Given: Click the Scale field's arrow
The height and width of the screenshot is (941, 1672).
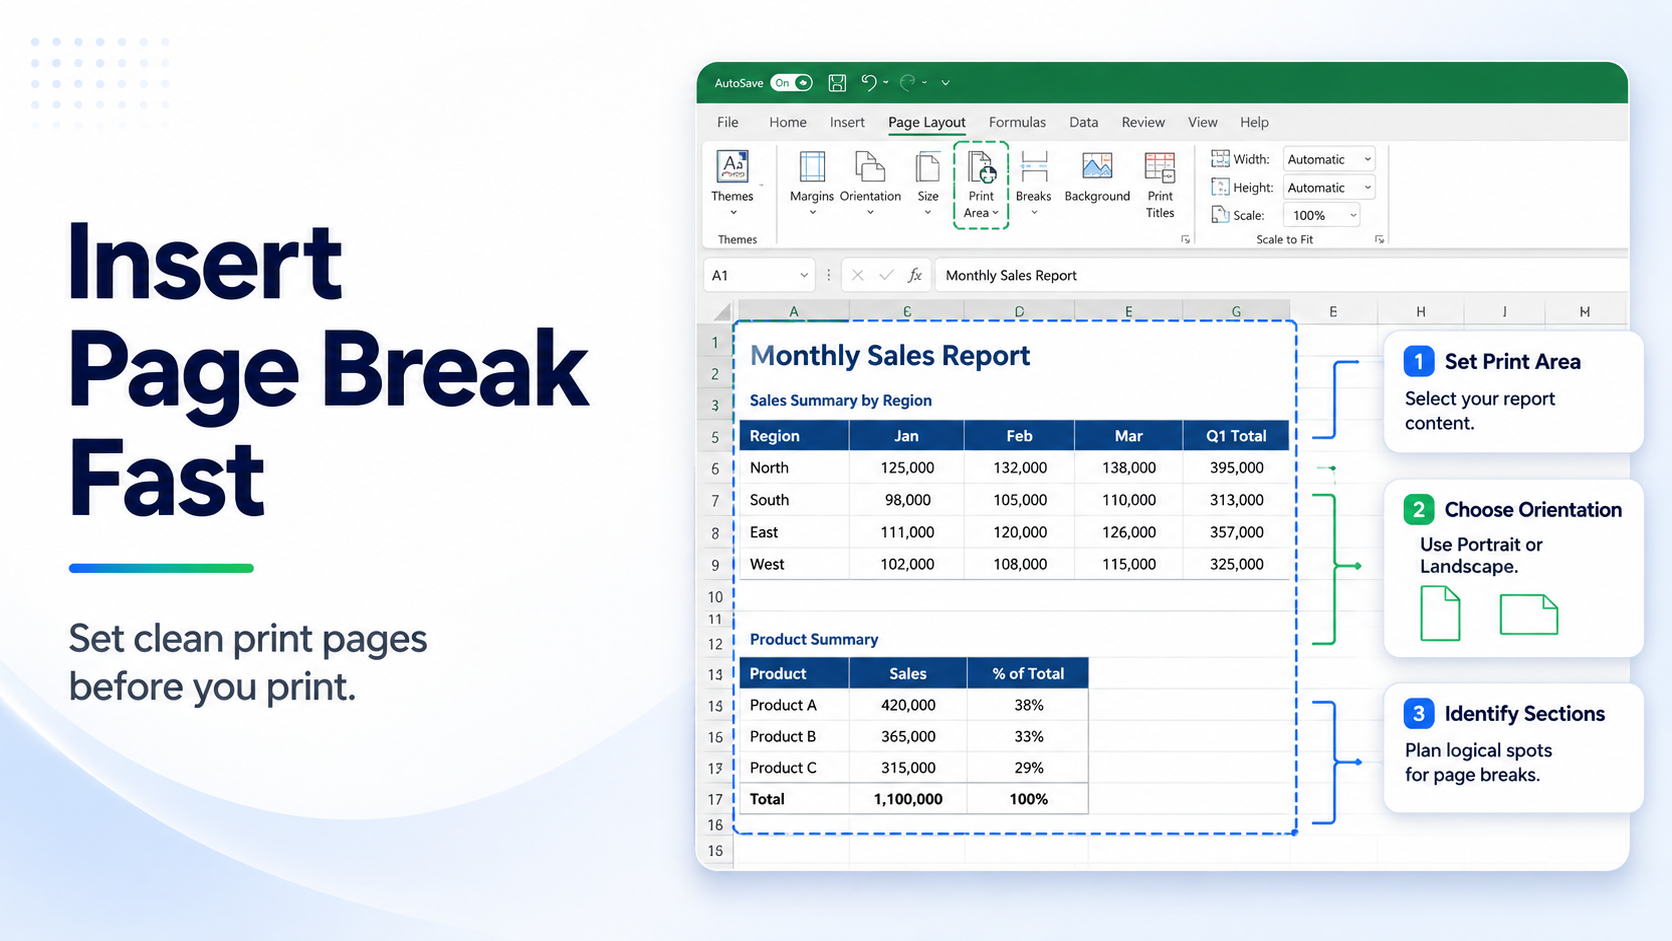Looking at the screenshot, I should pos(1353,215).
